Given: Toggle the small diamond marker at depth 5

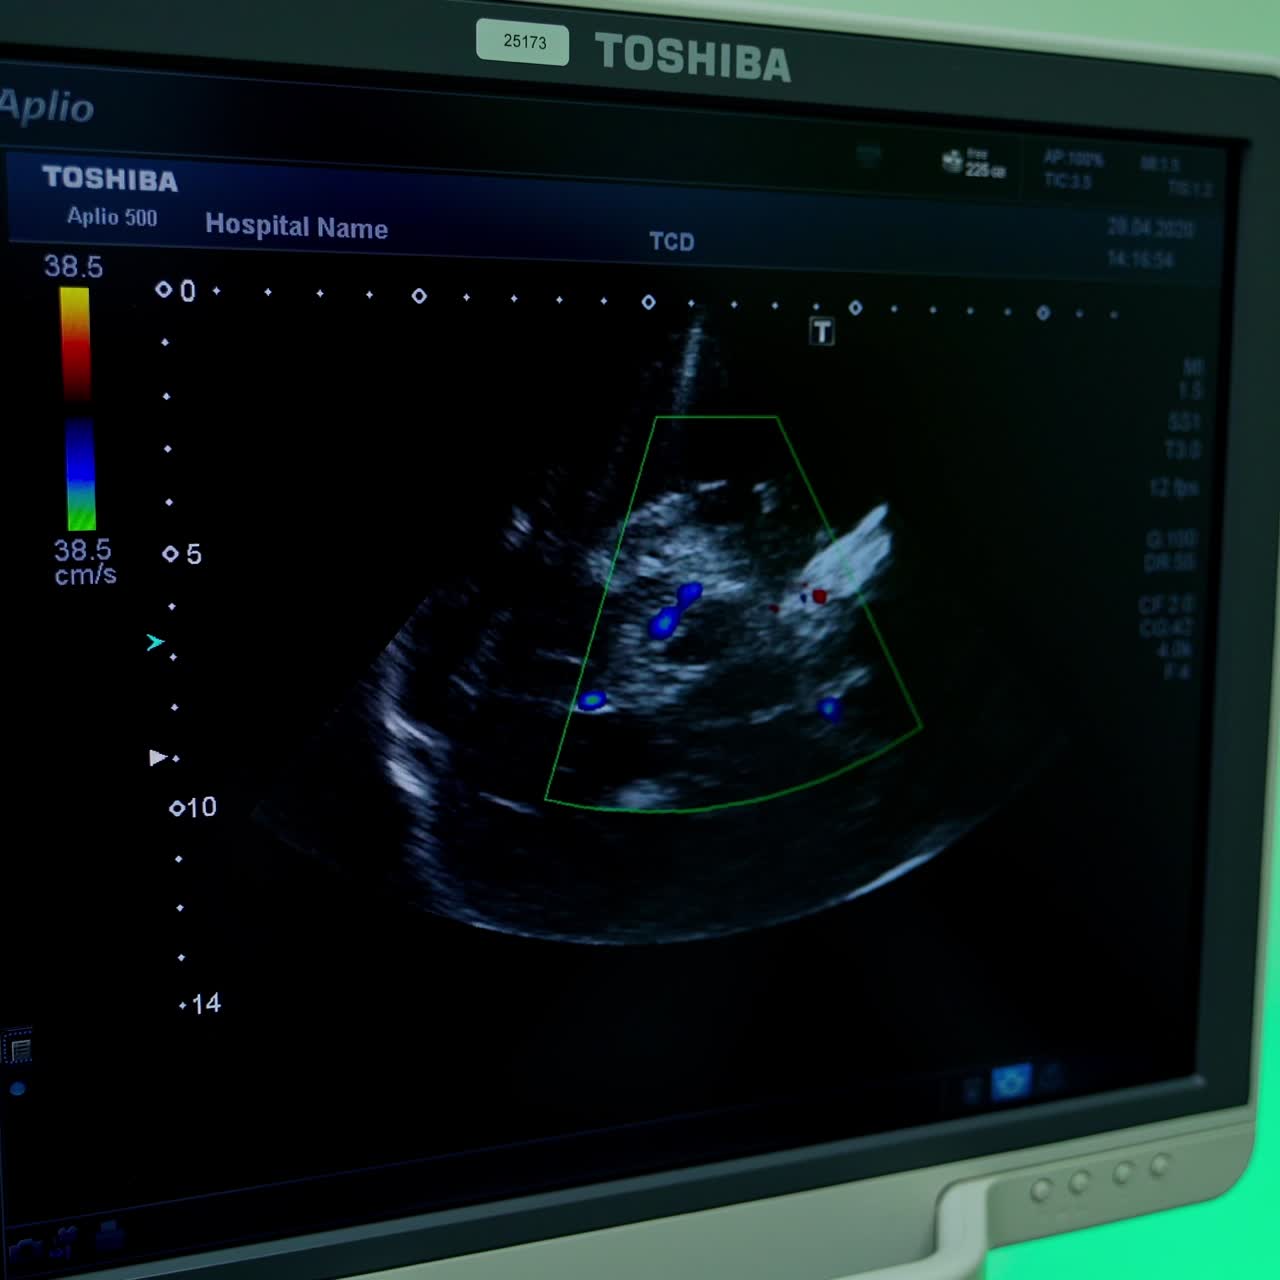Looking at the screenshot, I should [172, 553].
